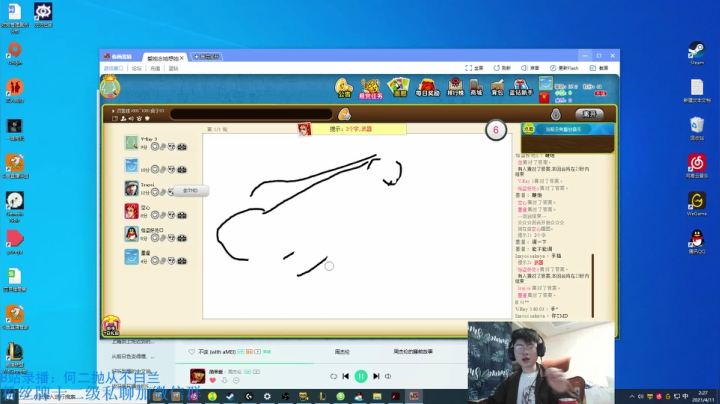Open the 公告 announcement horn icon
The height and width of the screenshot is (404, 720).
point(343,87)
